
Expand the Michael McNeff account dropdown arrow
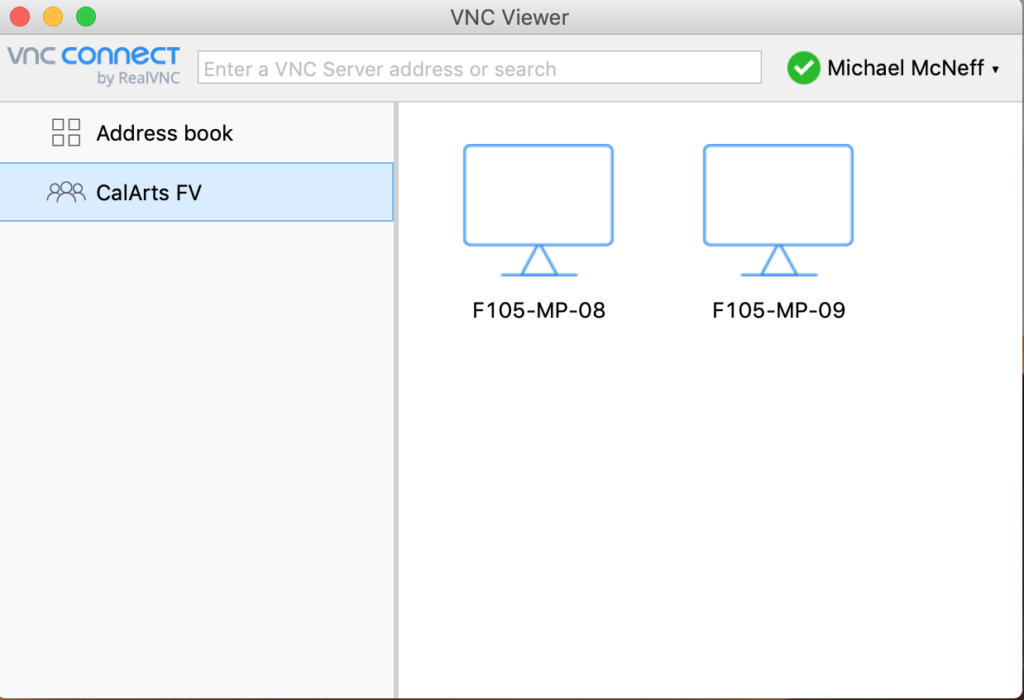pyautogui.click(x=995, y=69)
